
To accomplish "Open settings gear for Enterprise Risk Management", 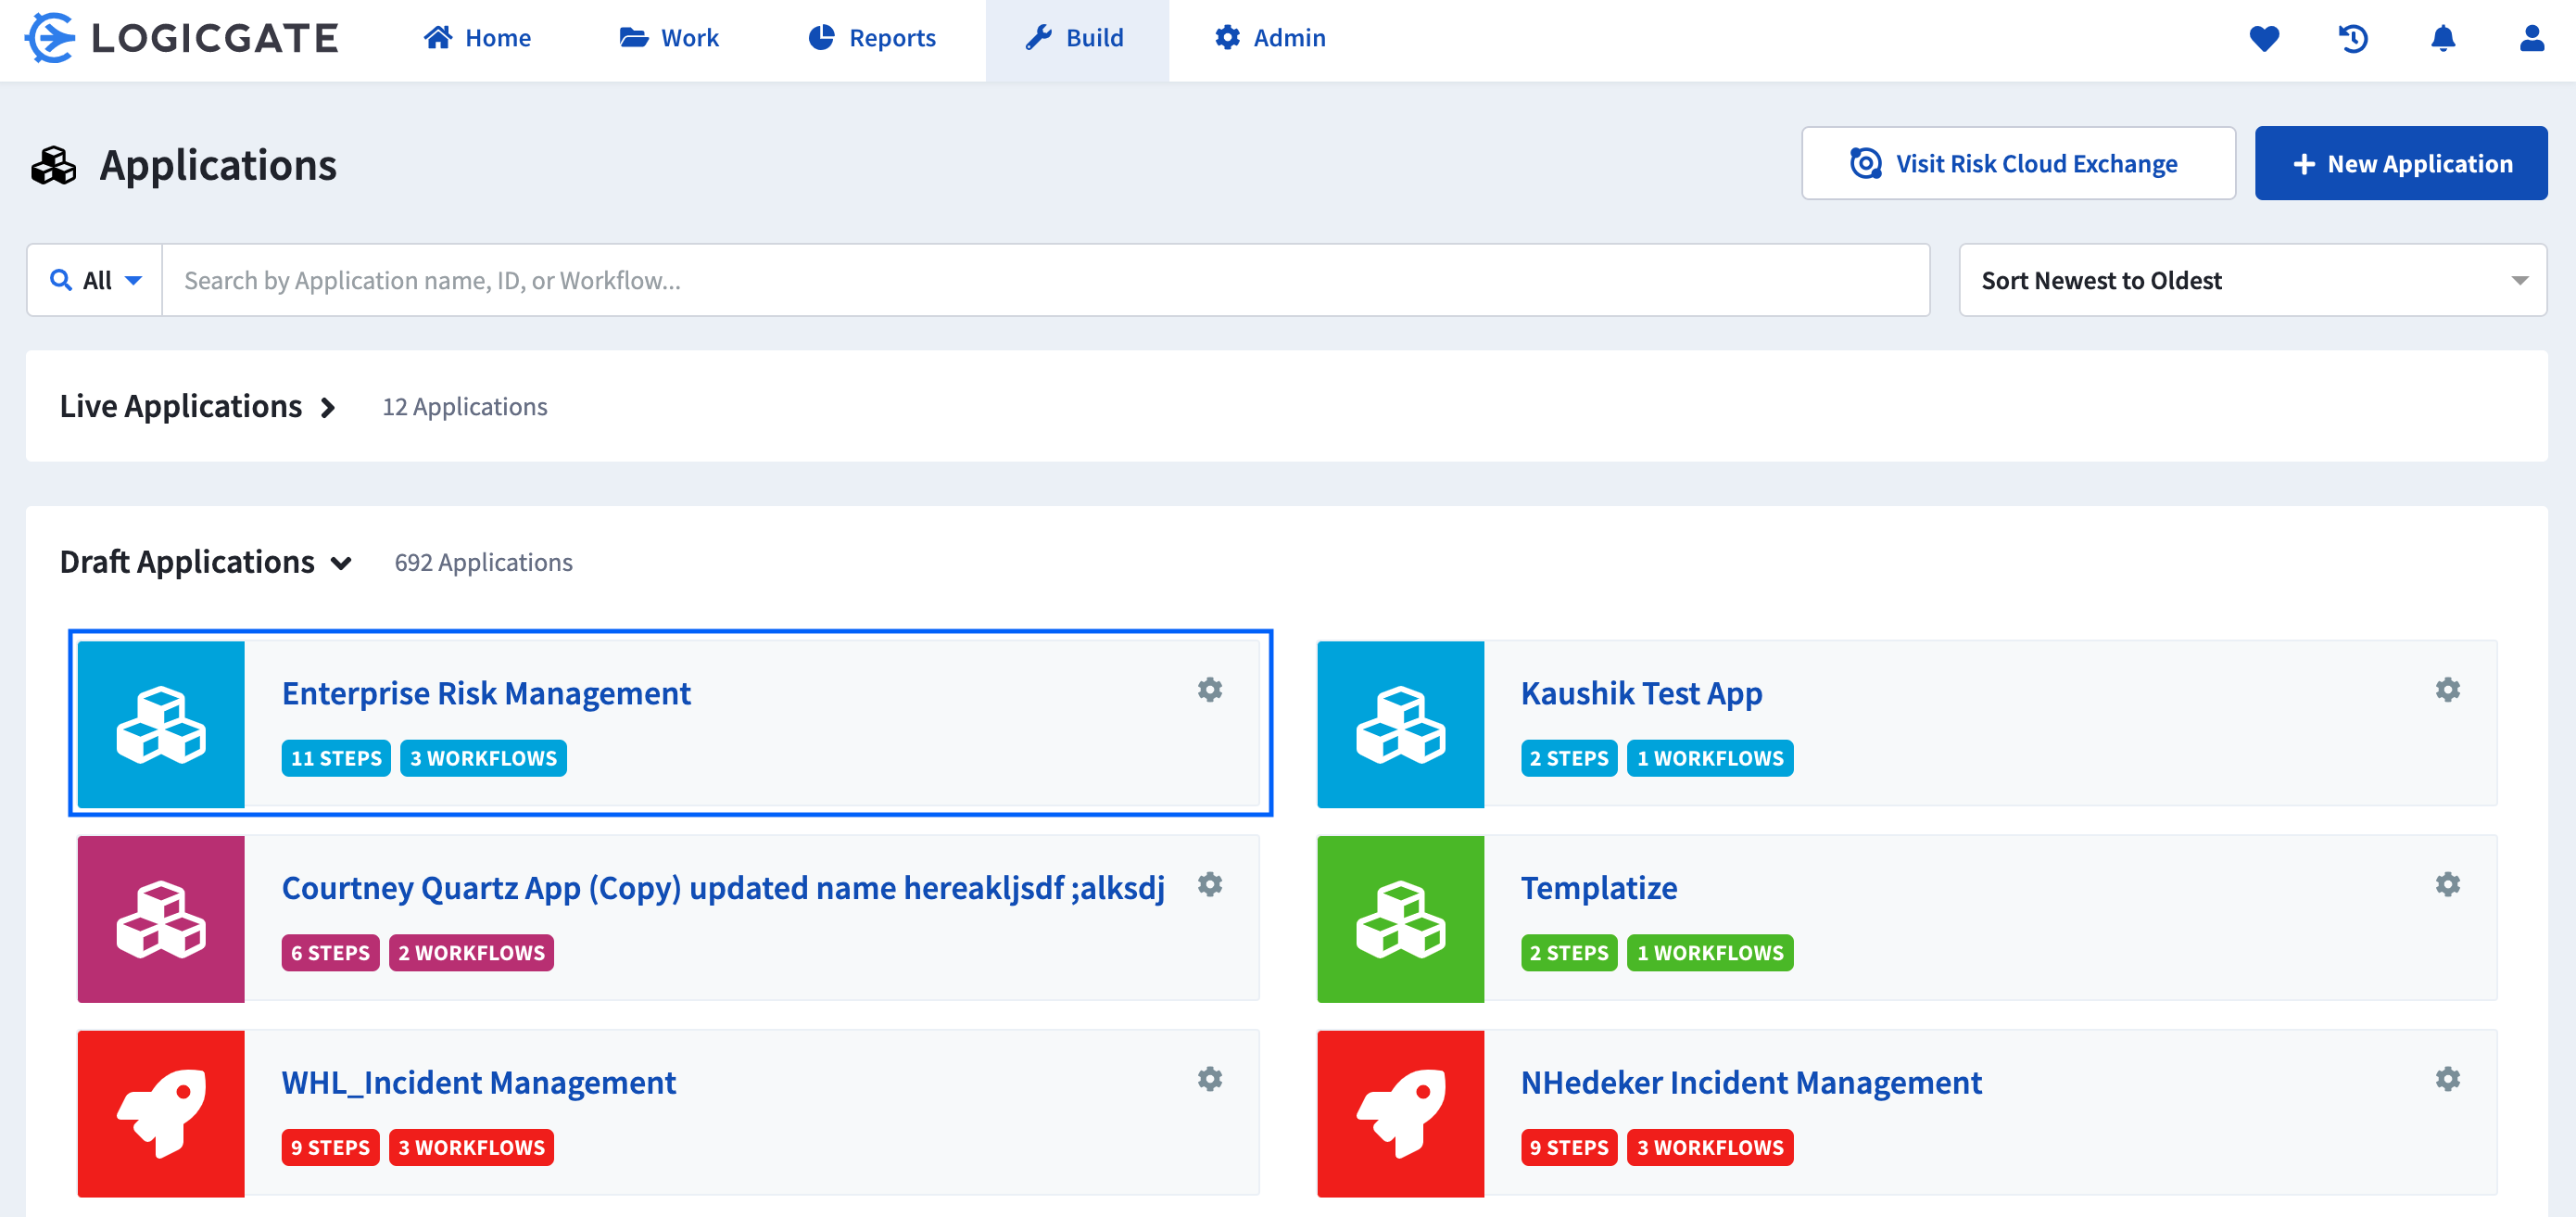I will 1210,690.
